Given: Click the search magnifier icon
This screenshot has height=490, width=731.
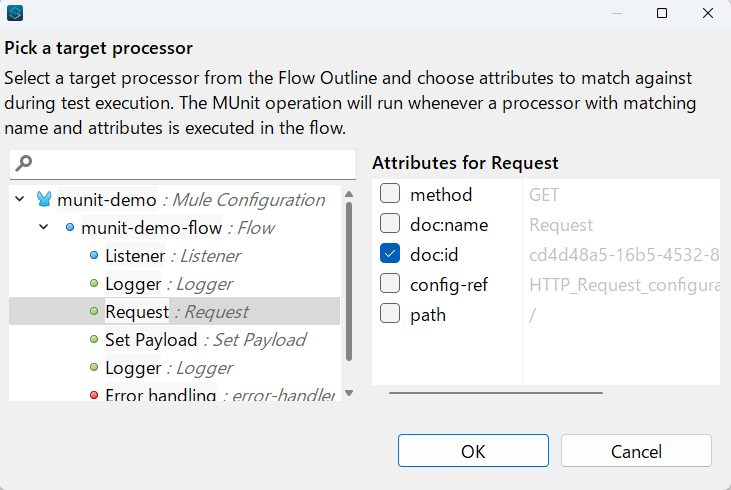Looking at the screenshot, I should (25, 163).
